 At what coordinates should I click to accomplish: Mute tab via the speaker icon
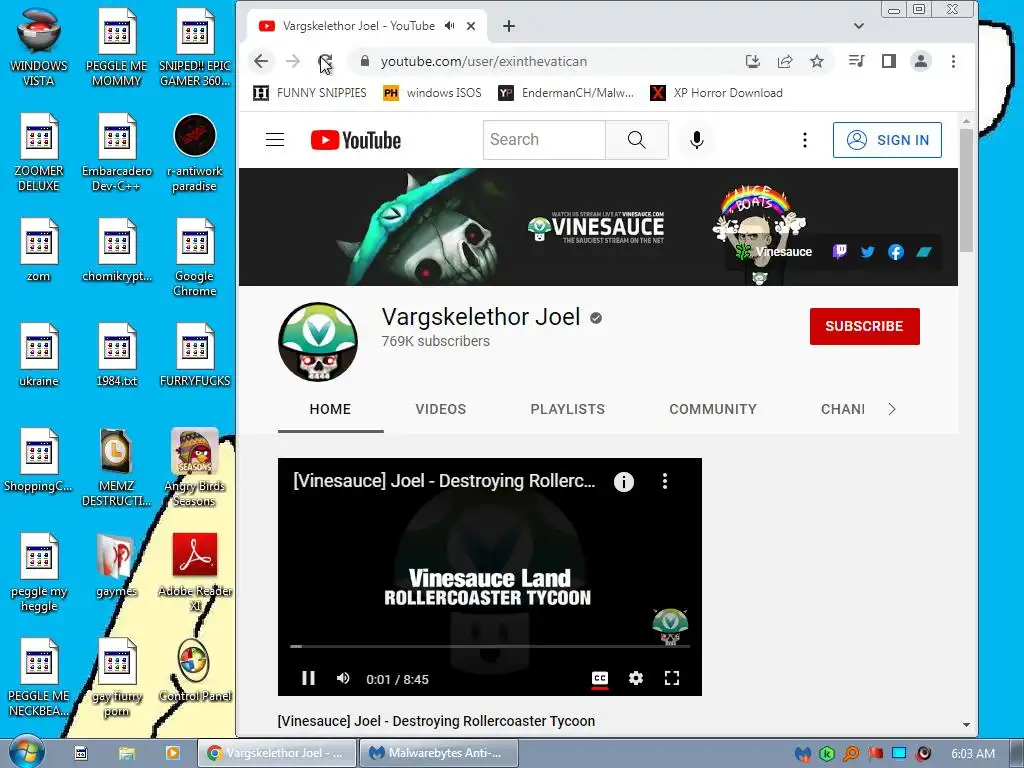(449, 26)
